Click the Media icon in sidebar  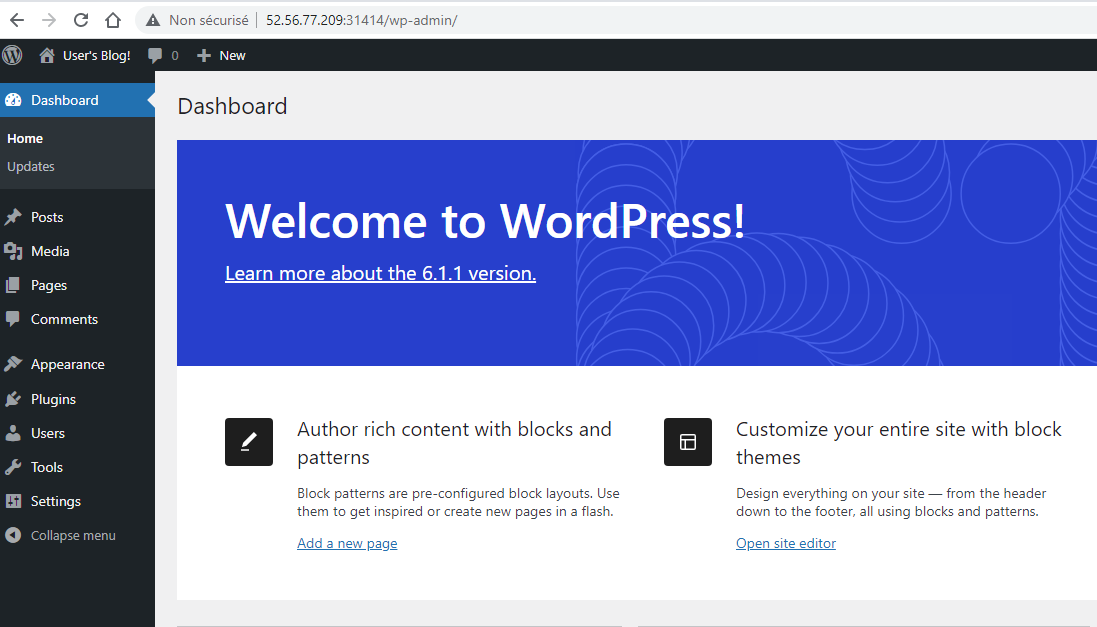[x=13, y=251]
